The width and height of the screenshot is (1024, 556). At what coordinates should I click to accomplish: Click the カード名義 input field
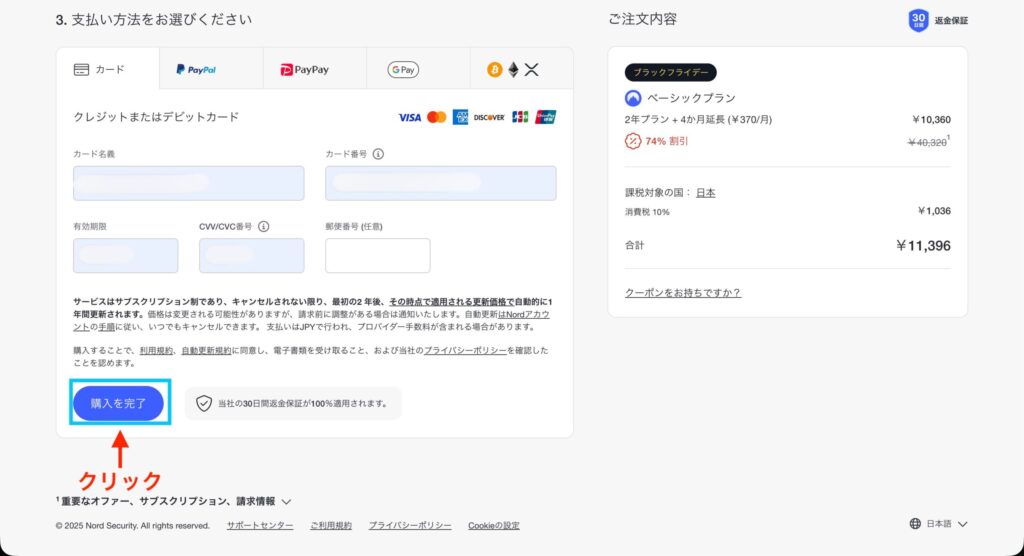(188, 183)
